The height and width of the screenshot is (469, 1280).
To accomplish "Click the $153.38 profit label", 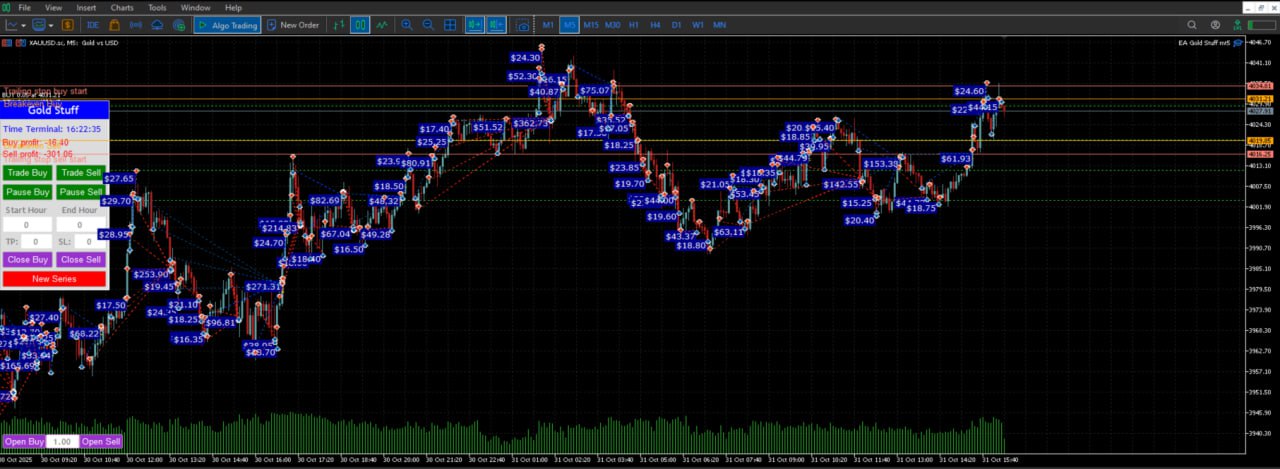I will point(881,164).
